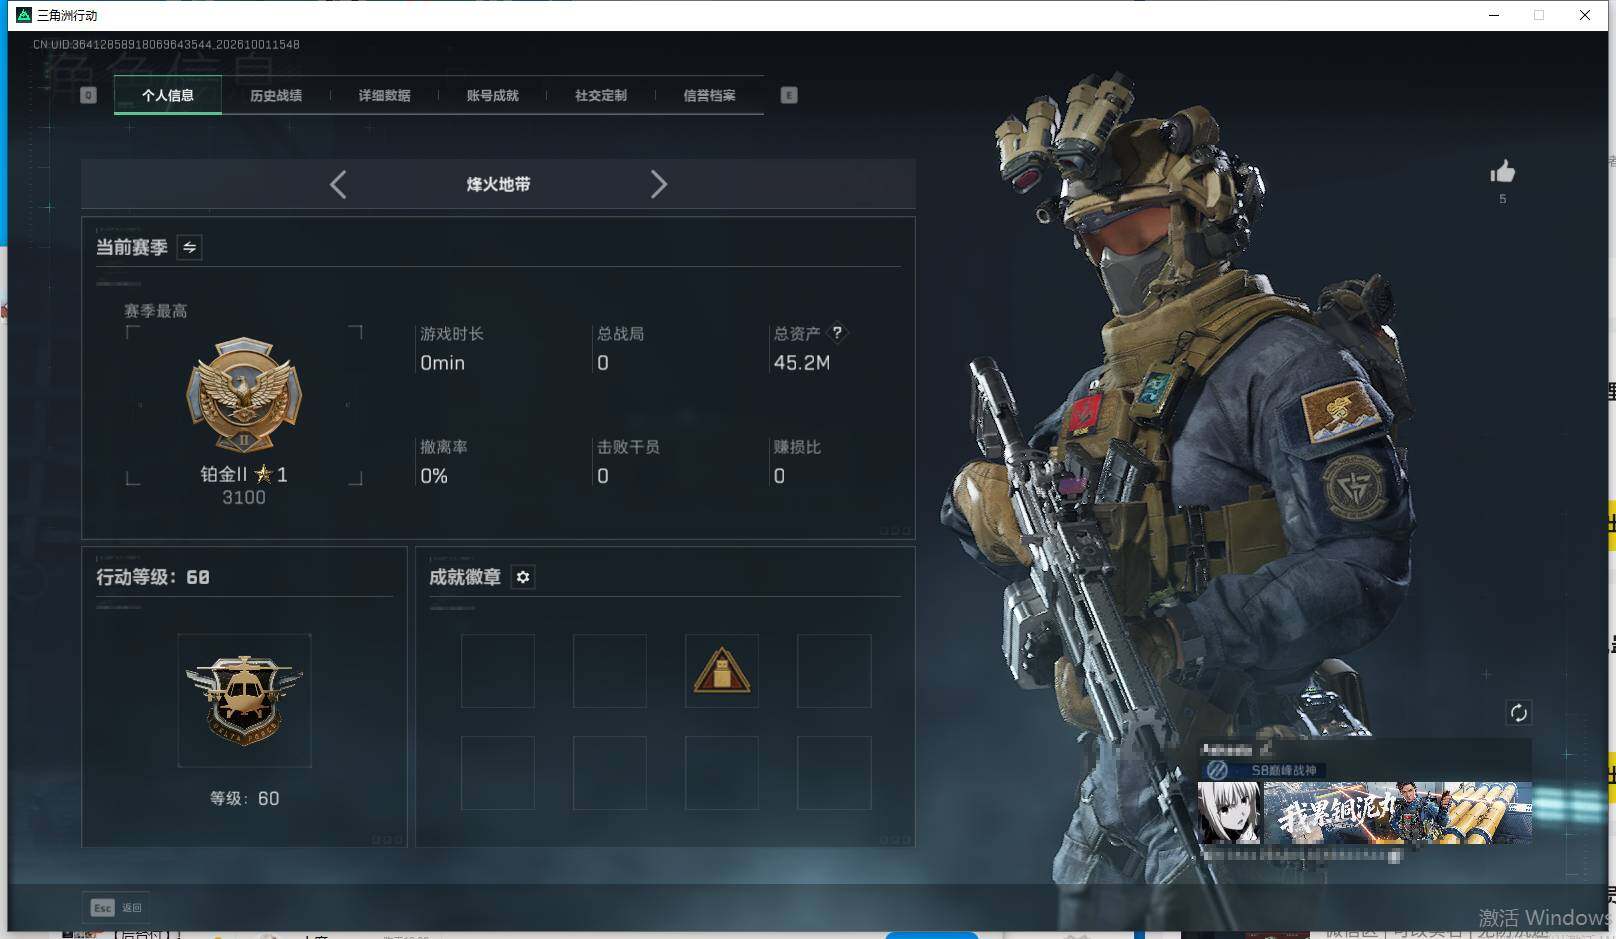This screenshot has height=939, width=1616.
Task: Rotate the character model with refresh icon
Action: coord(1518,713)
